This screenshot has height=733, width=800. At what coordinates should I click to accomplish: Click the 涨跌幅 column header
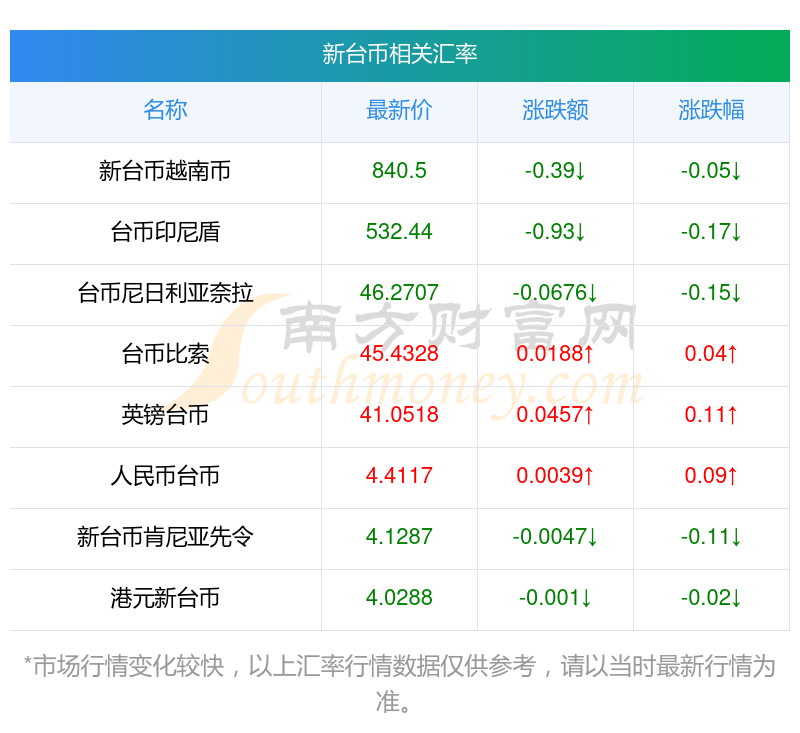[x=711, y=110]
